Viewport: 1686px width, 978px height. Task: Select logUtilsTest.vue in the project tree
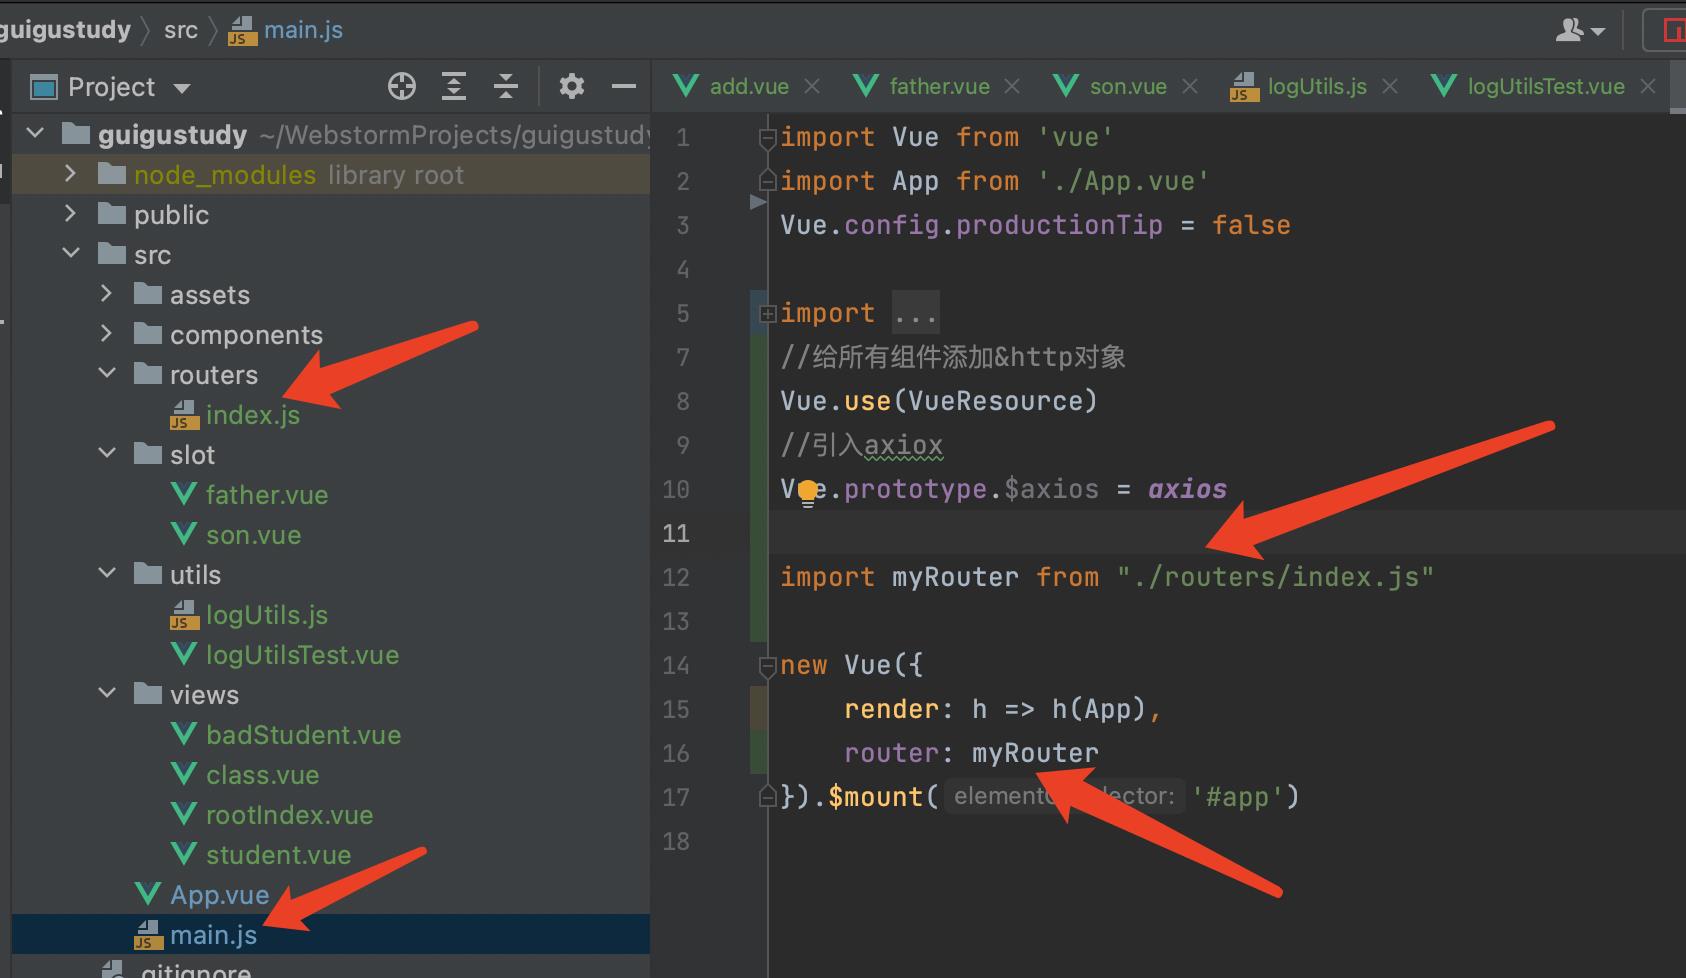(302, 655)
